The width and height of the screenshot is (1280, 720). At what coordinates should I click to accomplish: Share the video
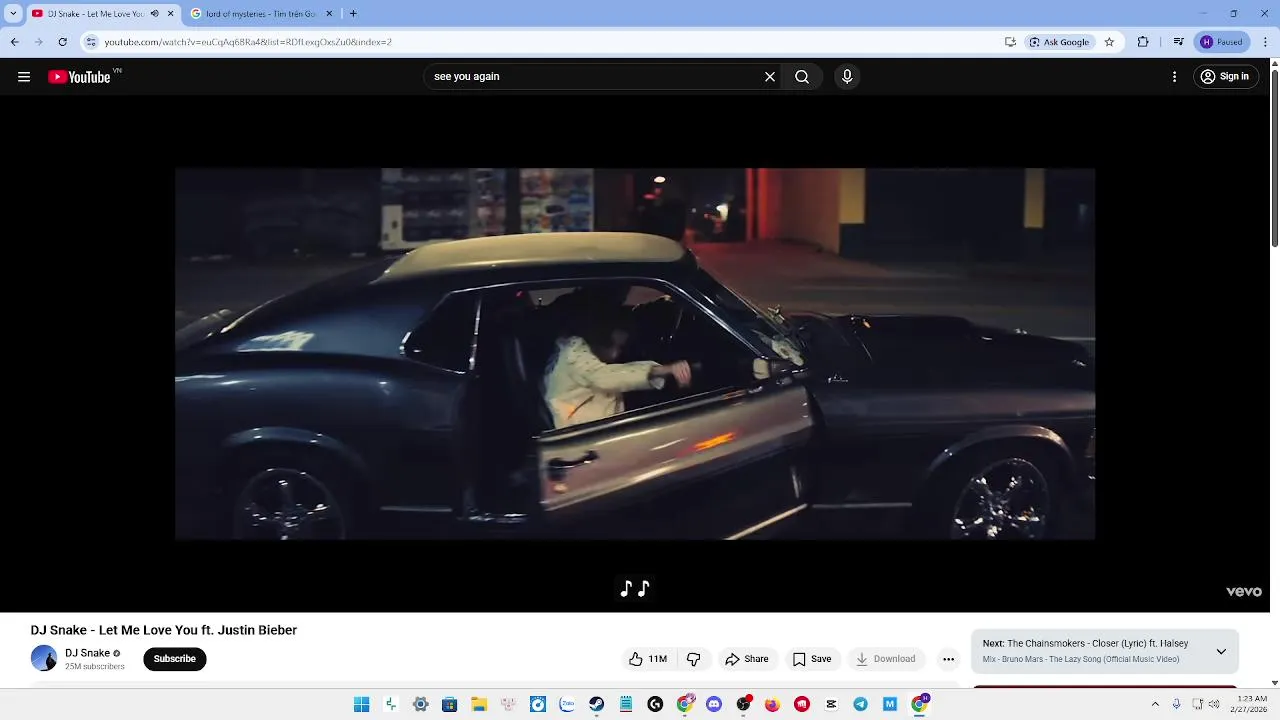(x=747, y=659)
